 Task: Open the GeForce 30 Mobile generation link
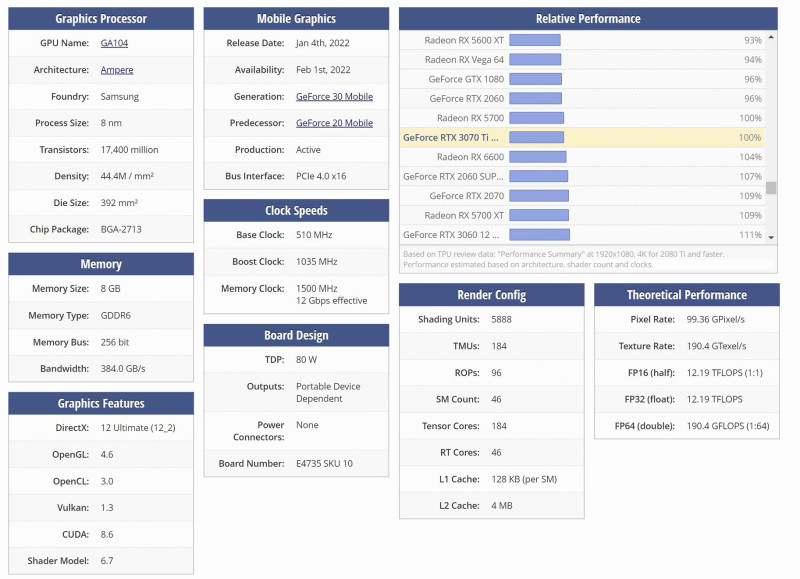334,96
